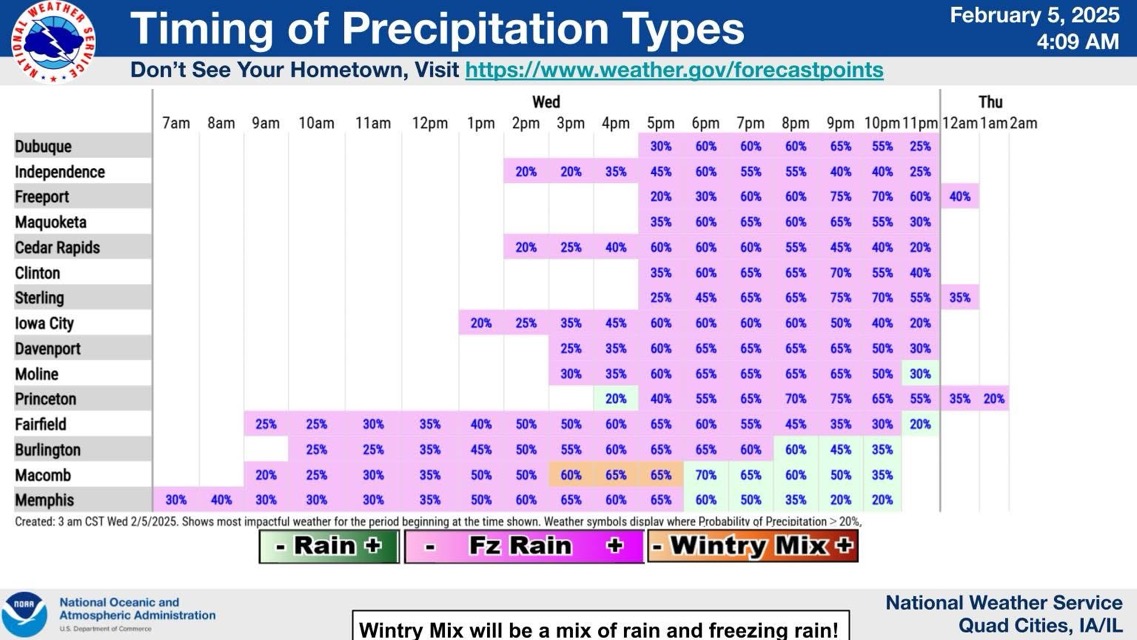
Task: Select the Iowa City row label
Action: 44,323
